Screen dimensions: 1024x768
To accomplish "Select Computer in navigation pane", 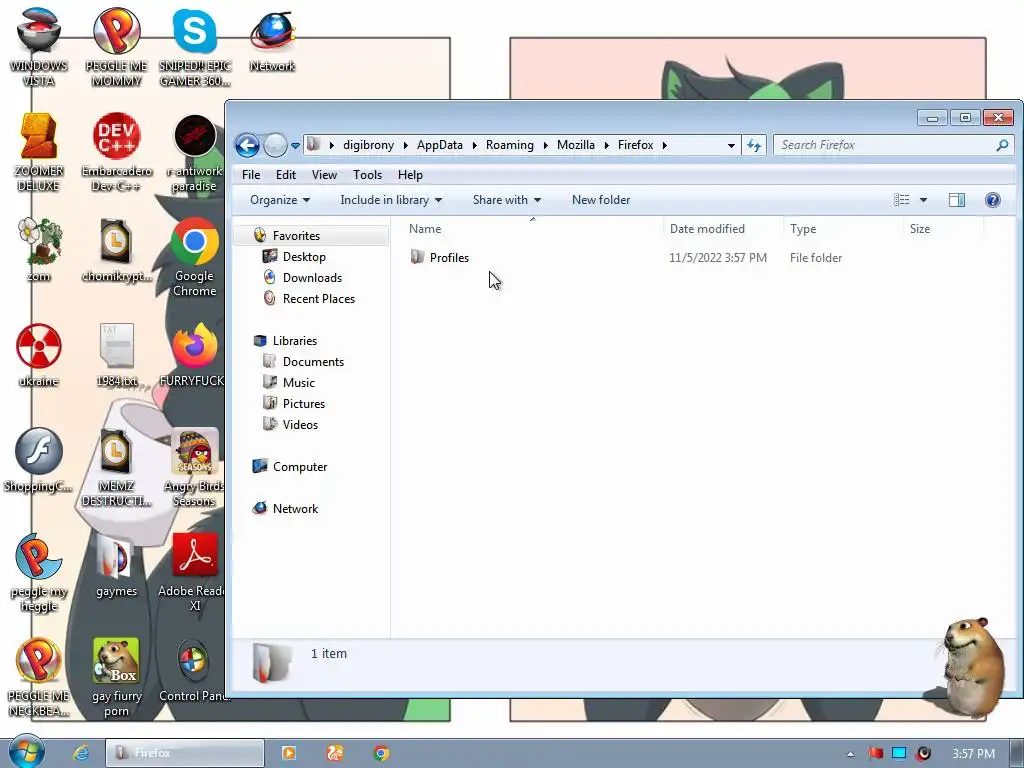I will [x=300, y=467].
